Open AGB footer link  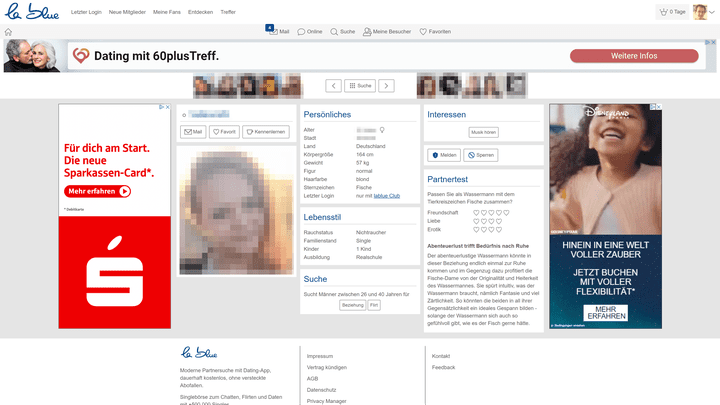click(x=312, y=379)
